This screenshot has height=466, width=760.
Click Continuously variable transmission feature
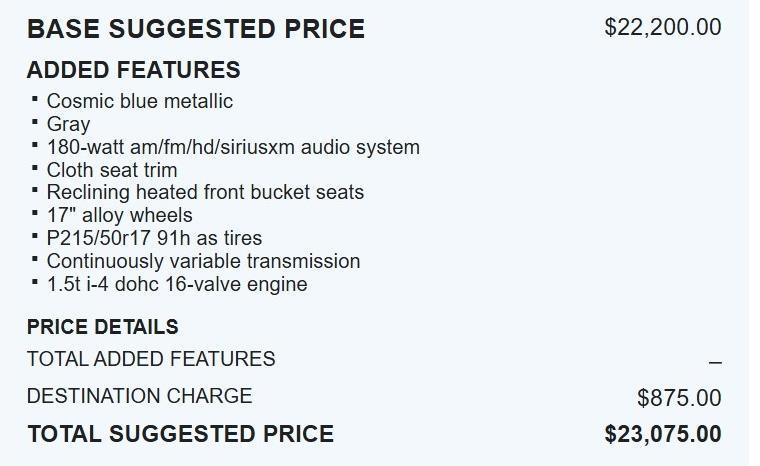click(x=203, y=261)
